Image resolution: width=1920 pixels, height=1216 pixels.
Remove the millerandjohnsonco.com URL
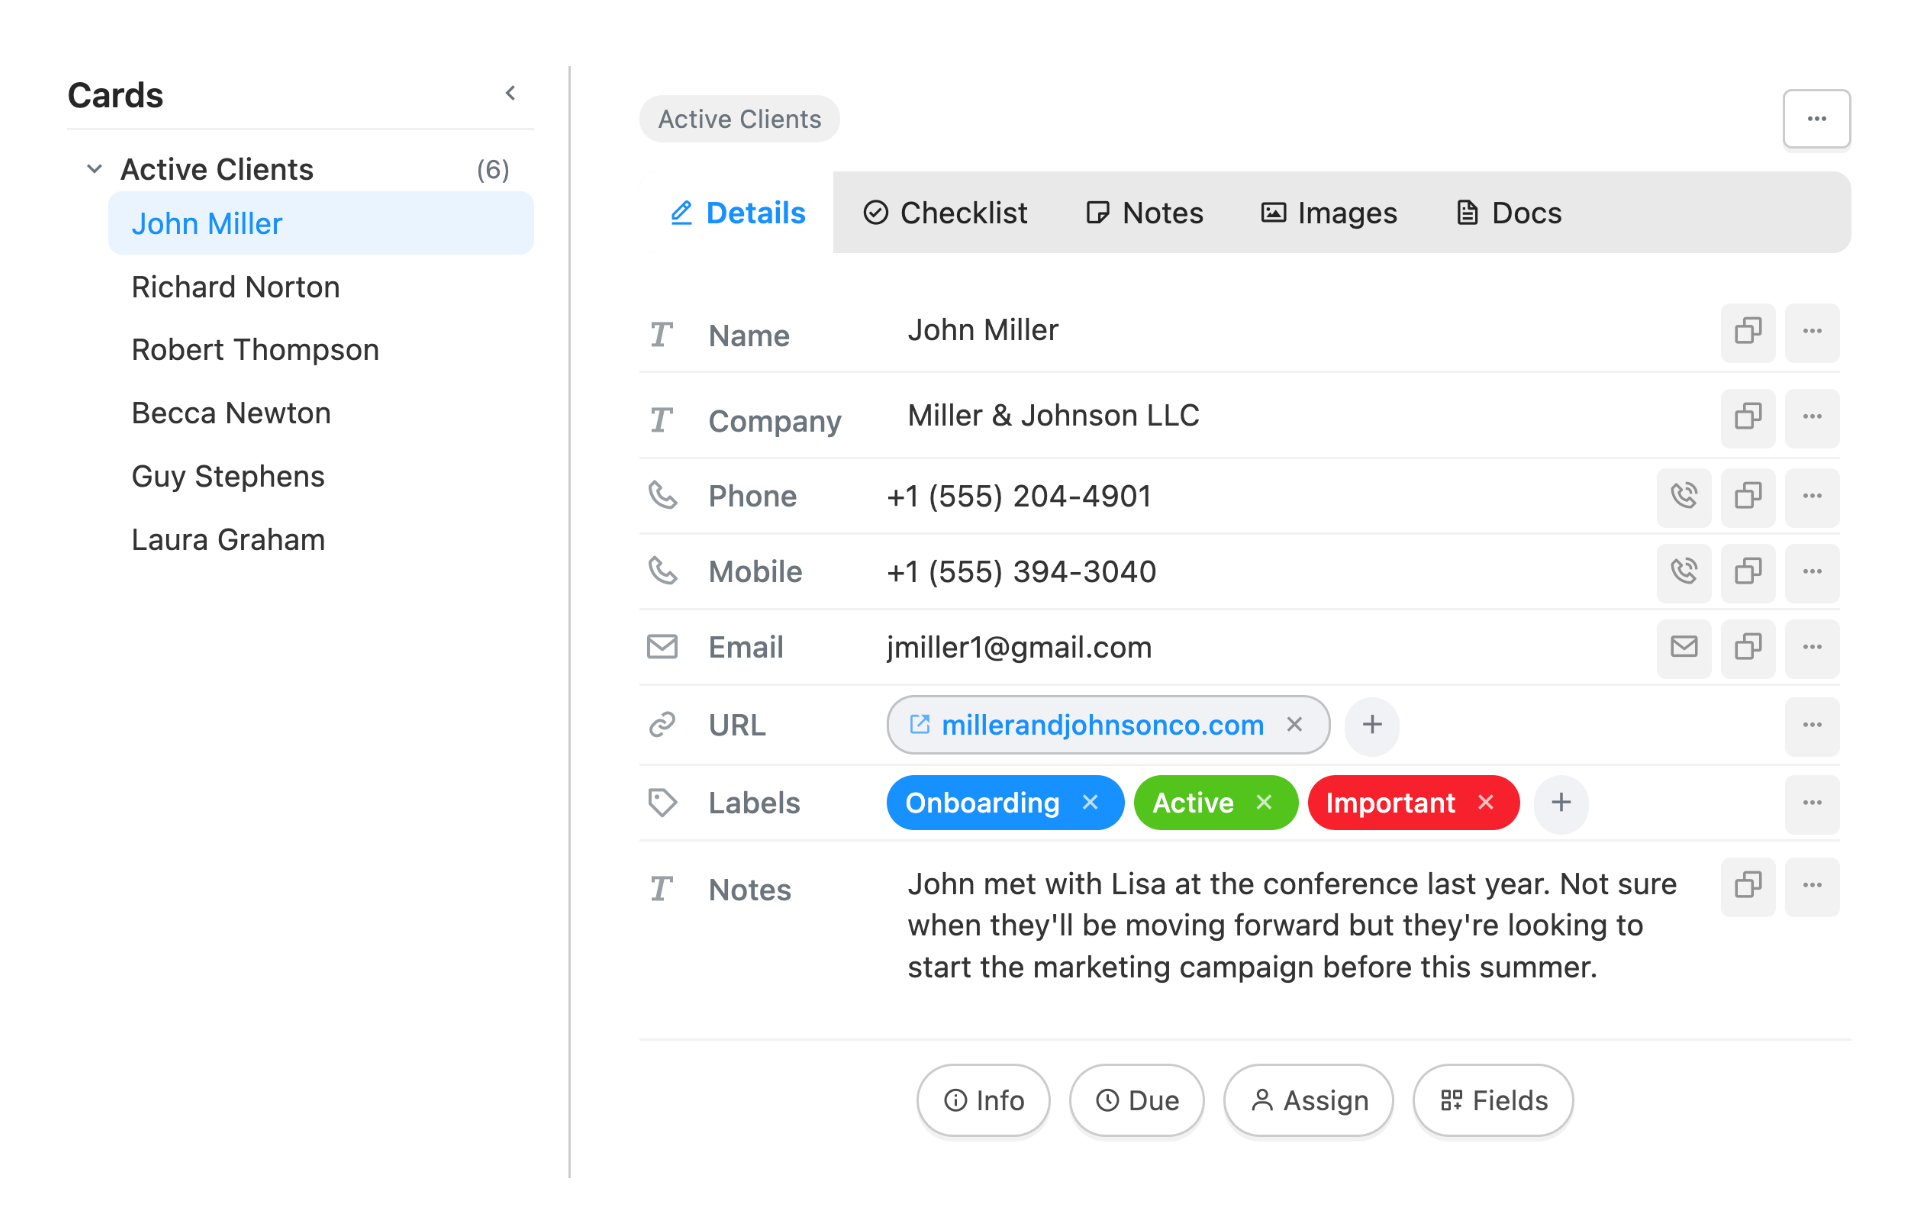(x=1294, y=725)
